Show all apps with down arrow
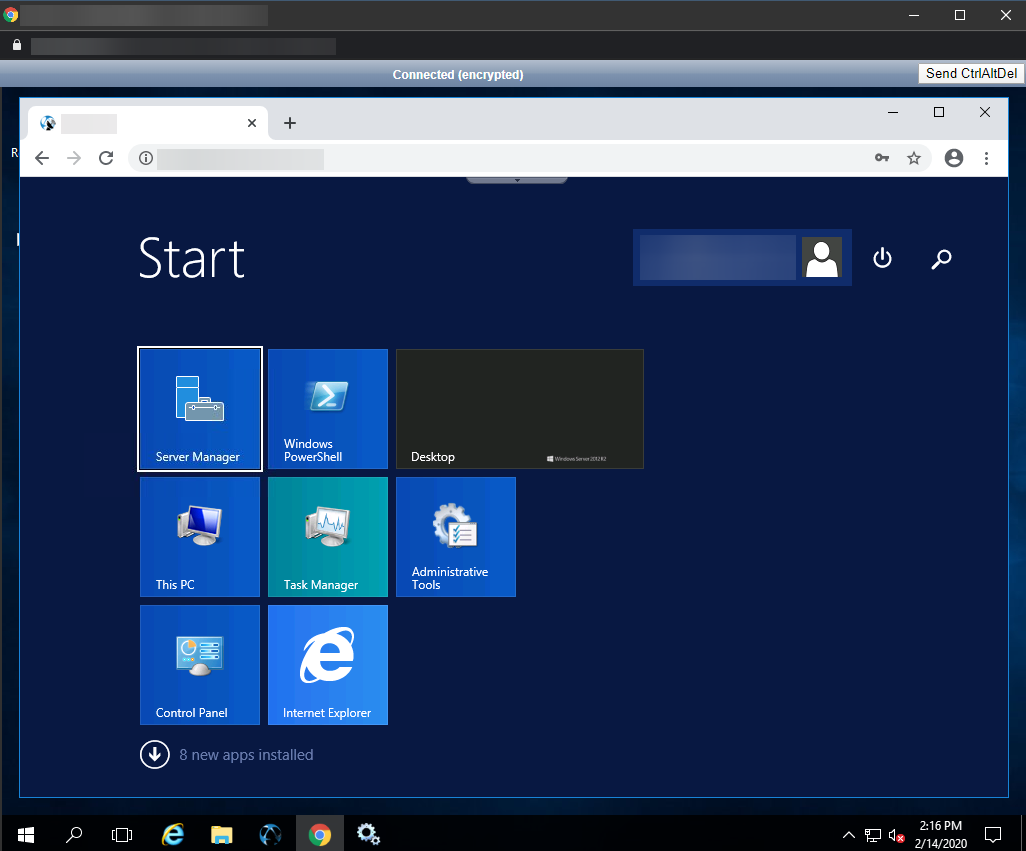This screenshot has width=1026, height=851. click(155, 754)
